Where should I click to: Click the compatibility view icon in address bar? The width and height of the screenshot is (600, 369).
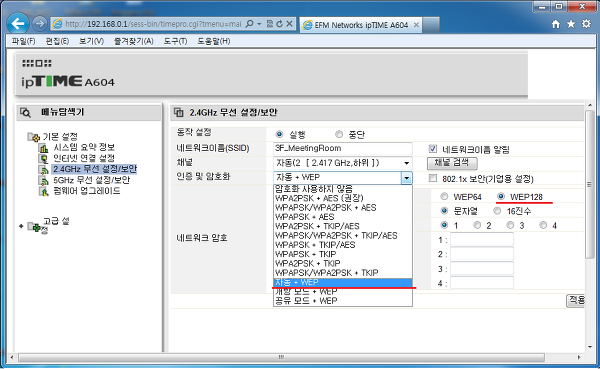tap(270, 24)
